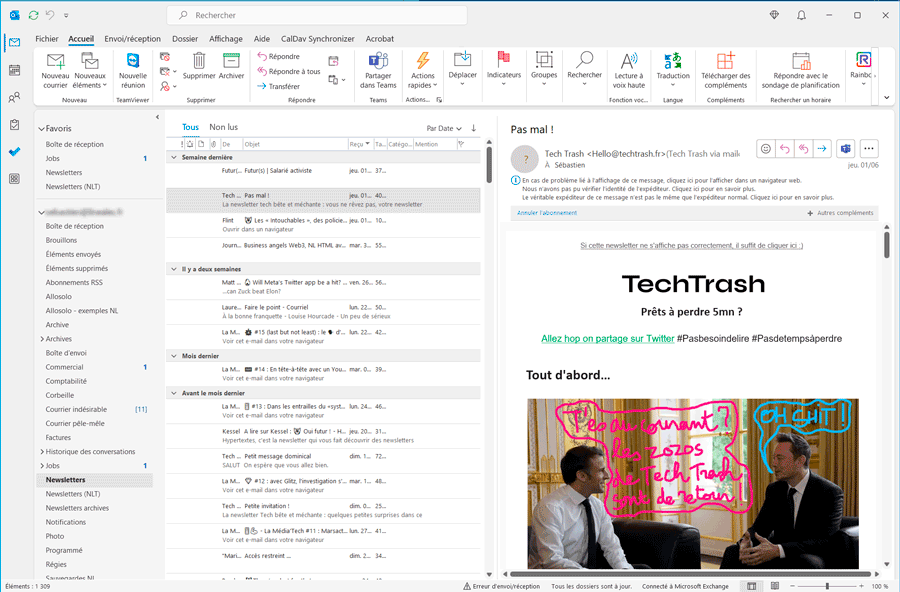Click Partager dans Teams button

pos(378,71)
